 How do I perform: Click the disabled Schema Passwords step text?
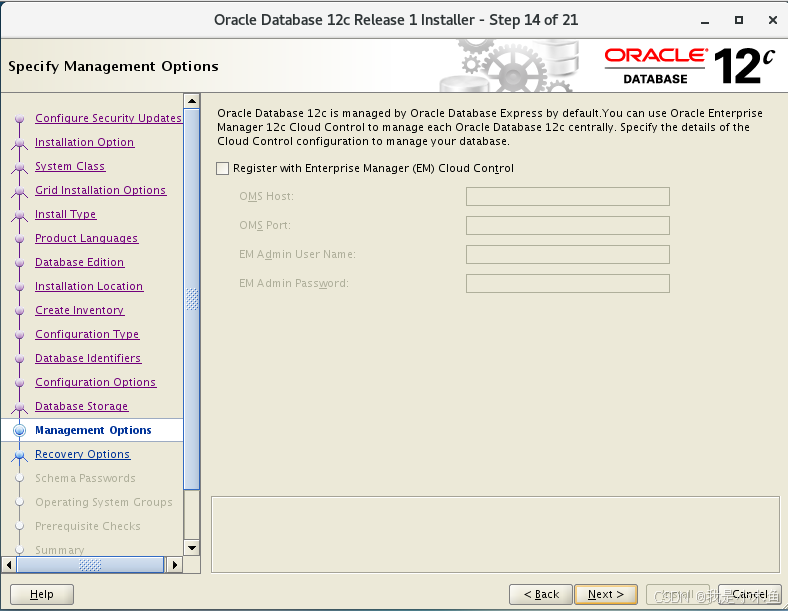point(85,478)
